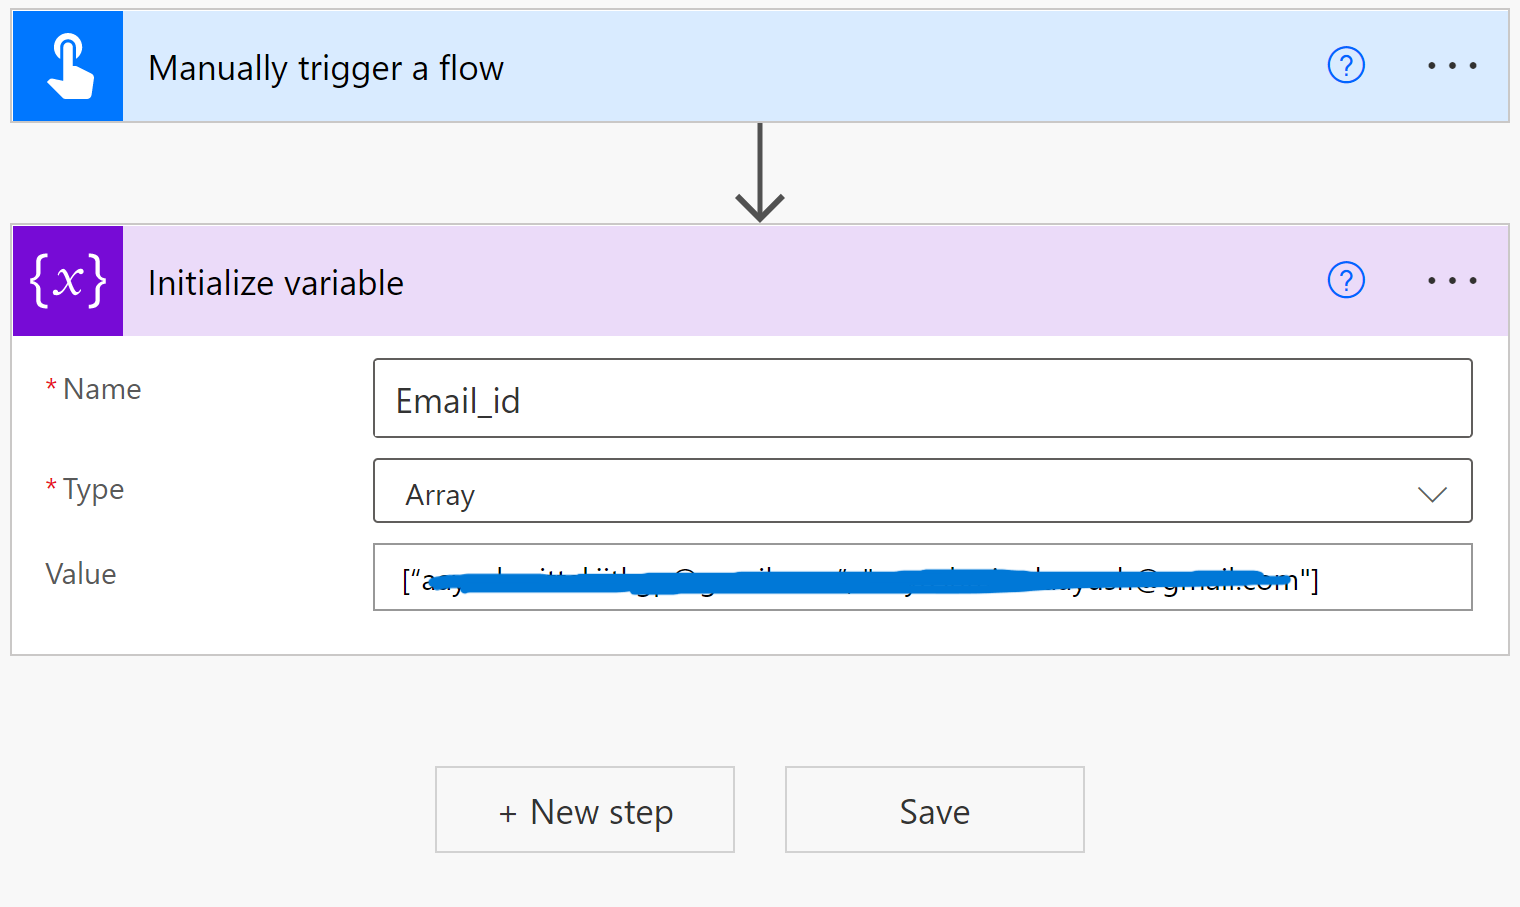Collapse the Initialize variable card via its title
The width and height of the screenshot is (1520, 907).
tap(276, 283)
